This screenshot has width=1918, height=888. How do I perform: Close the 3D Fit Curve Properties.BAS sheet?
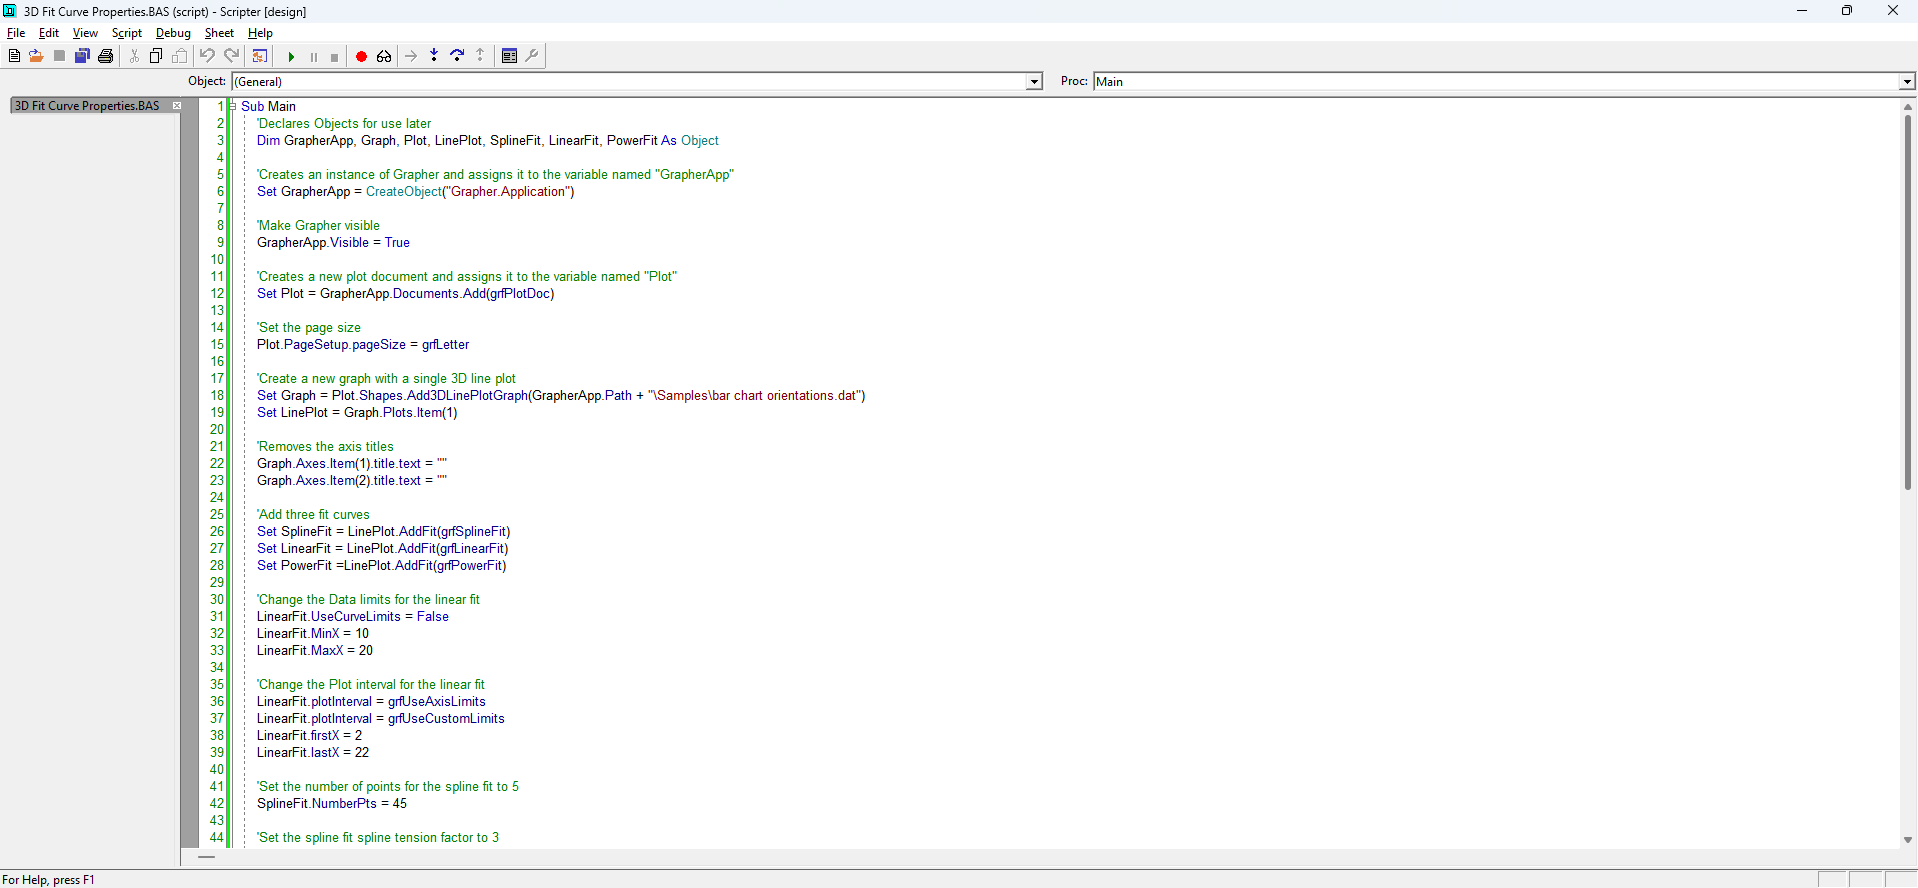[x=177, y=106]
